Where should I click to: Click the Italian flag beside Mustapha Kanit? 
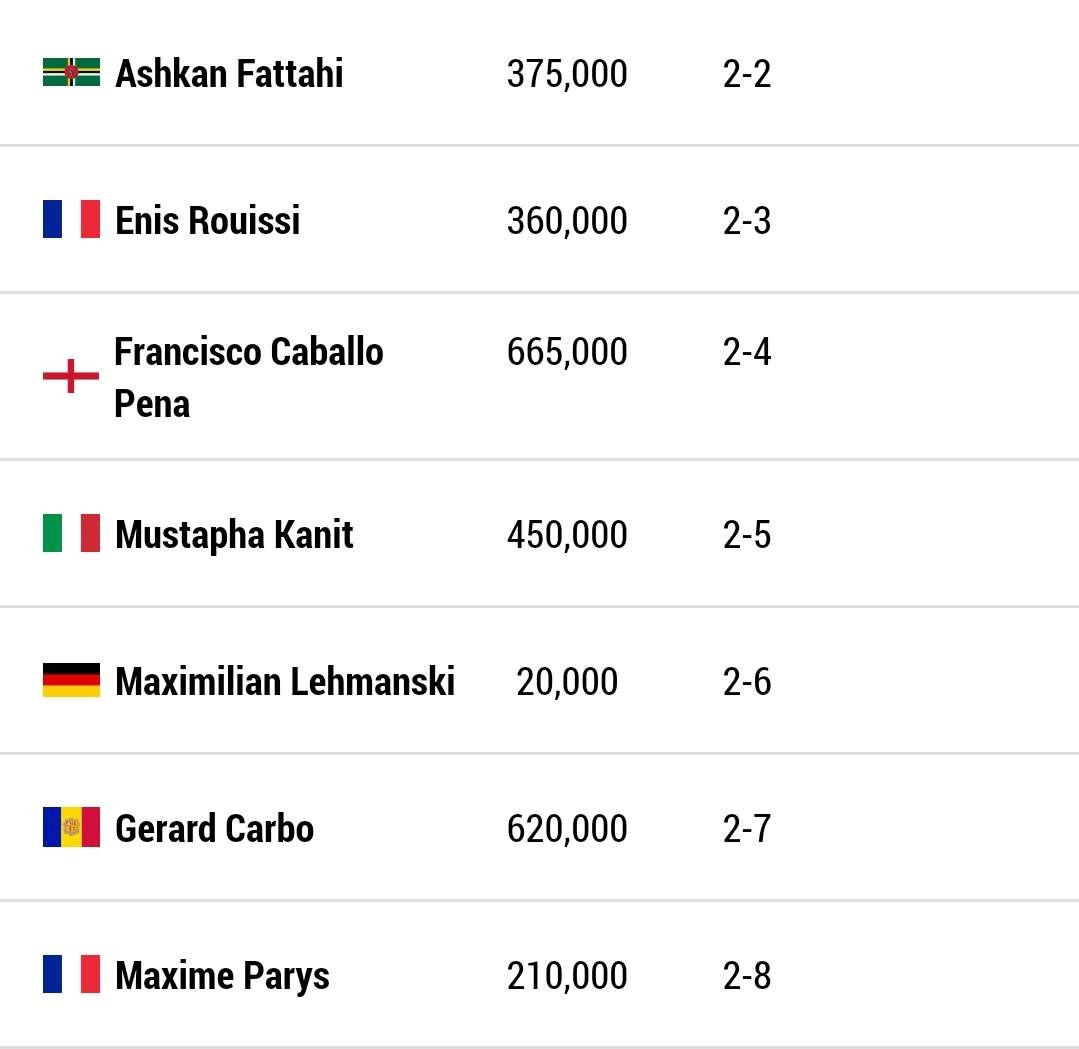coord(71,533)
